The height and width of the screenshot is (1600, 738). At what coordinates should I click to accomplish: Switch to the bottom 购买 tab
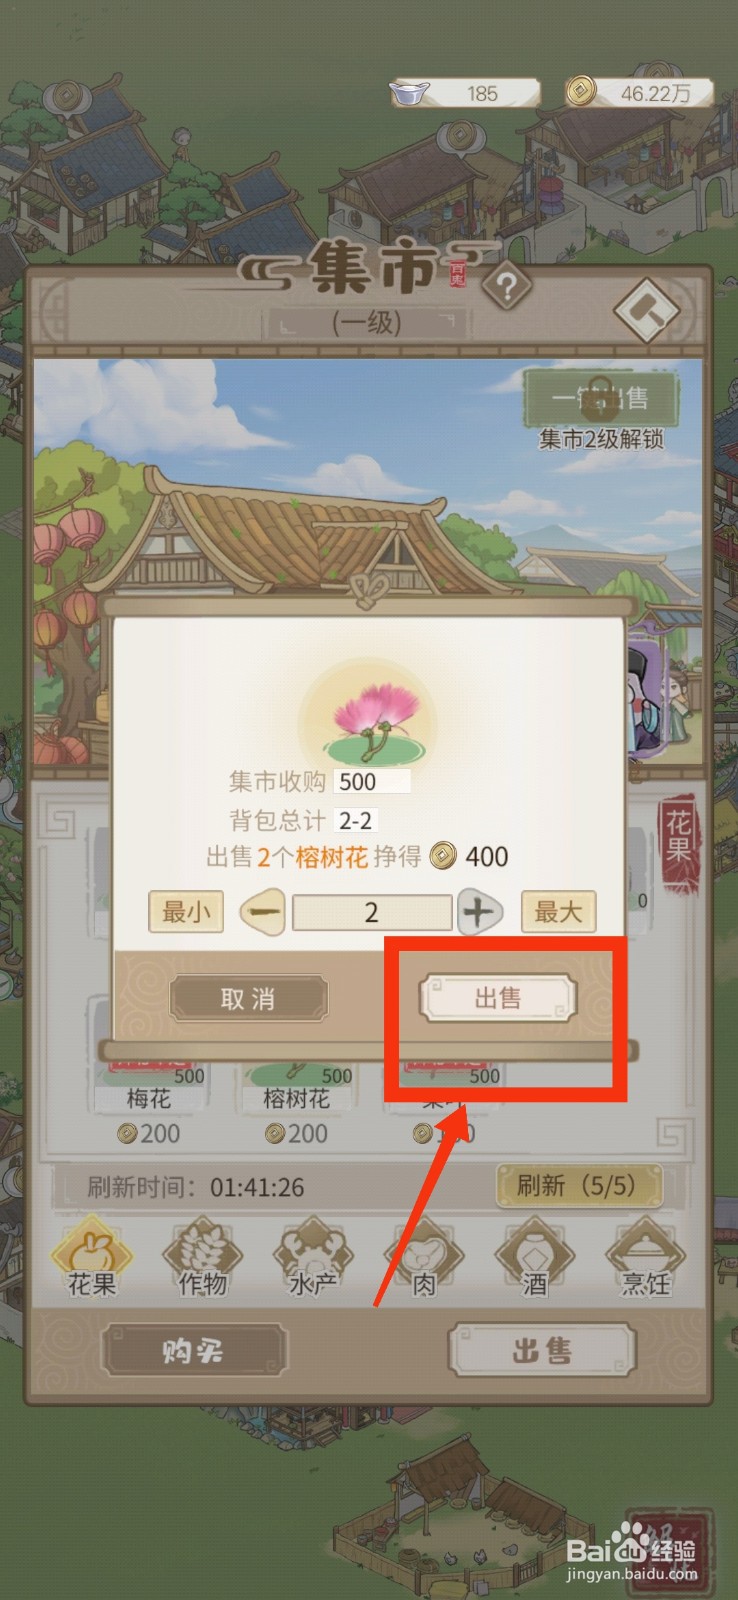[x=193, y=1351]
